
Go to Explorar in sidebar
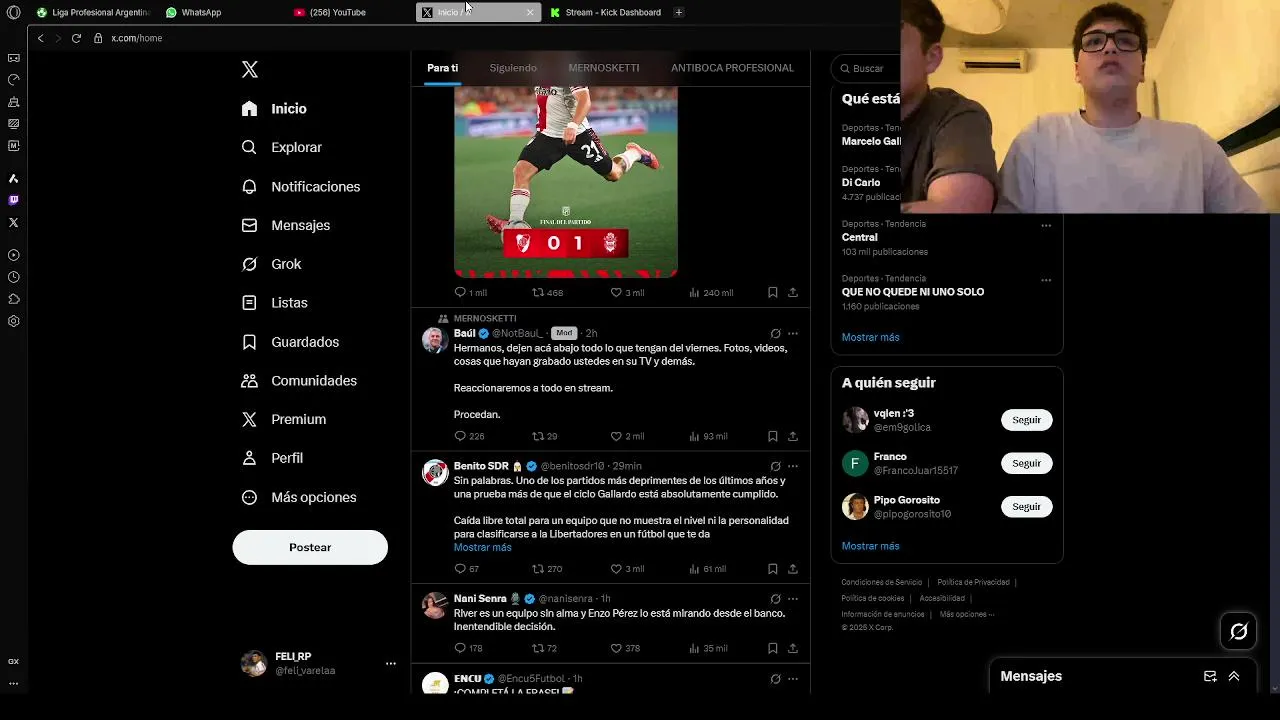[282, 147]
